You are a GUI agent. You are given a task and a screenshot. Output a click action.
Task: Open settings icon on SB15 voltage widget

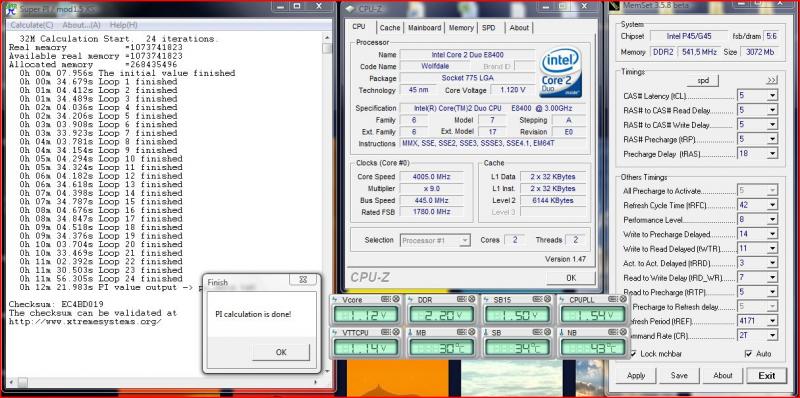[x=537, y=299]
